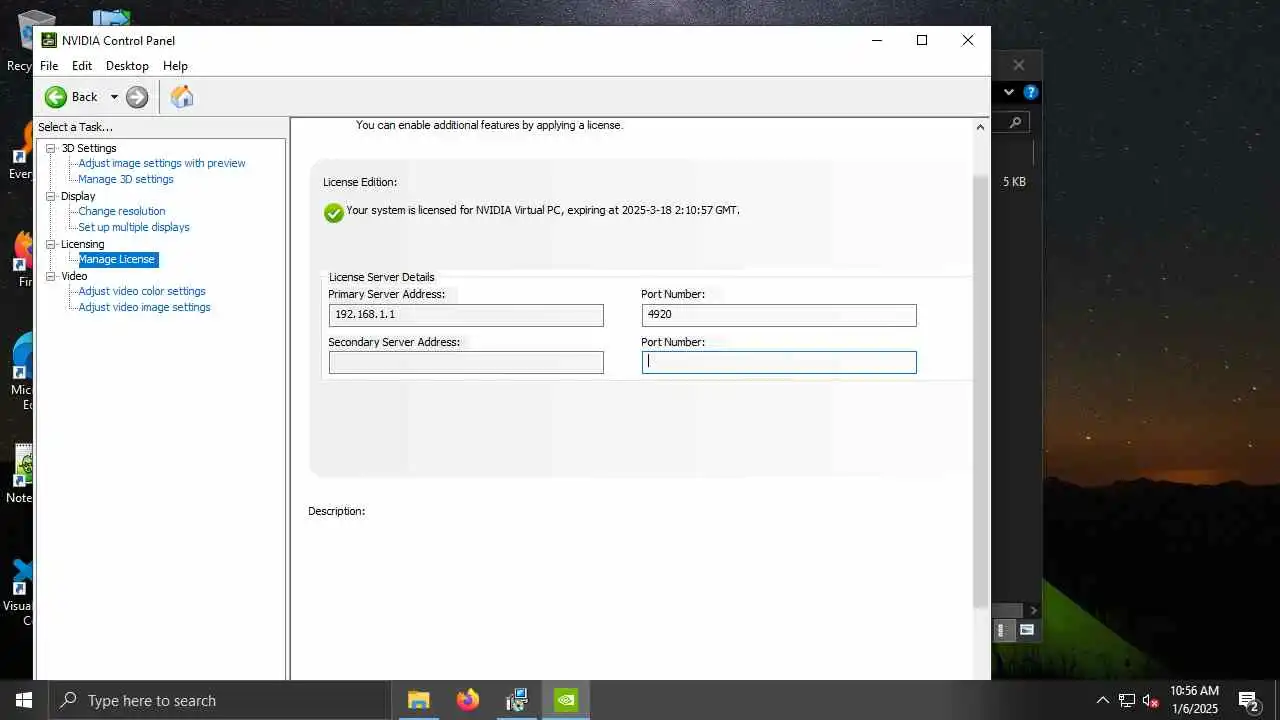Click the Licensing tree label
1280x720 pixels.
click(82, 244)
